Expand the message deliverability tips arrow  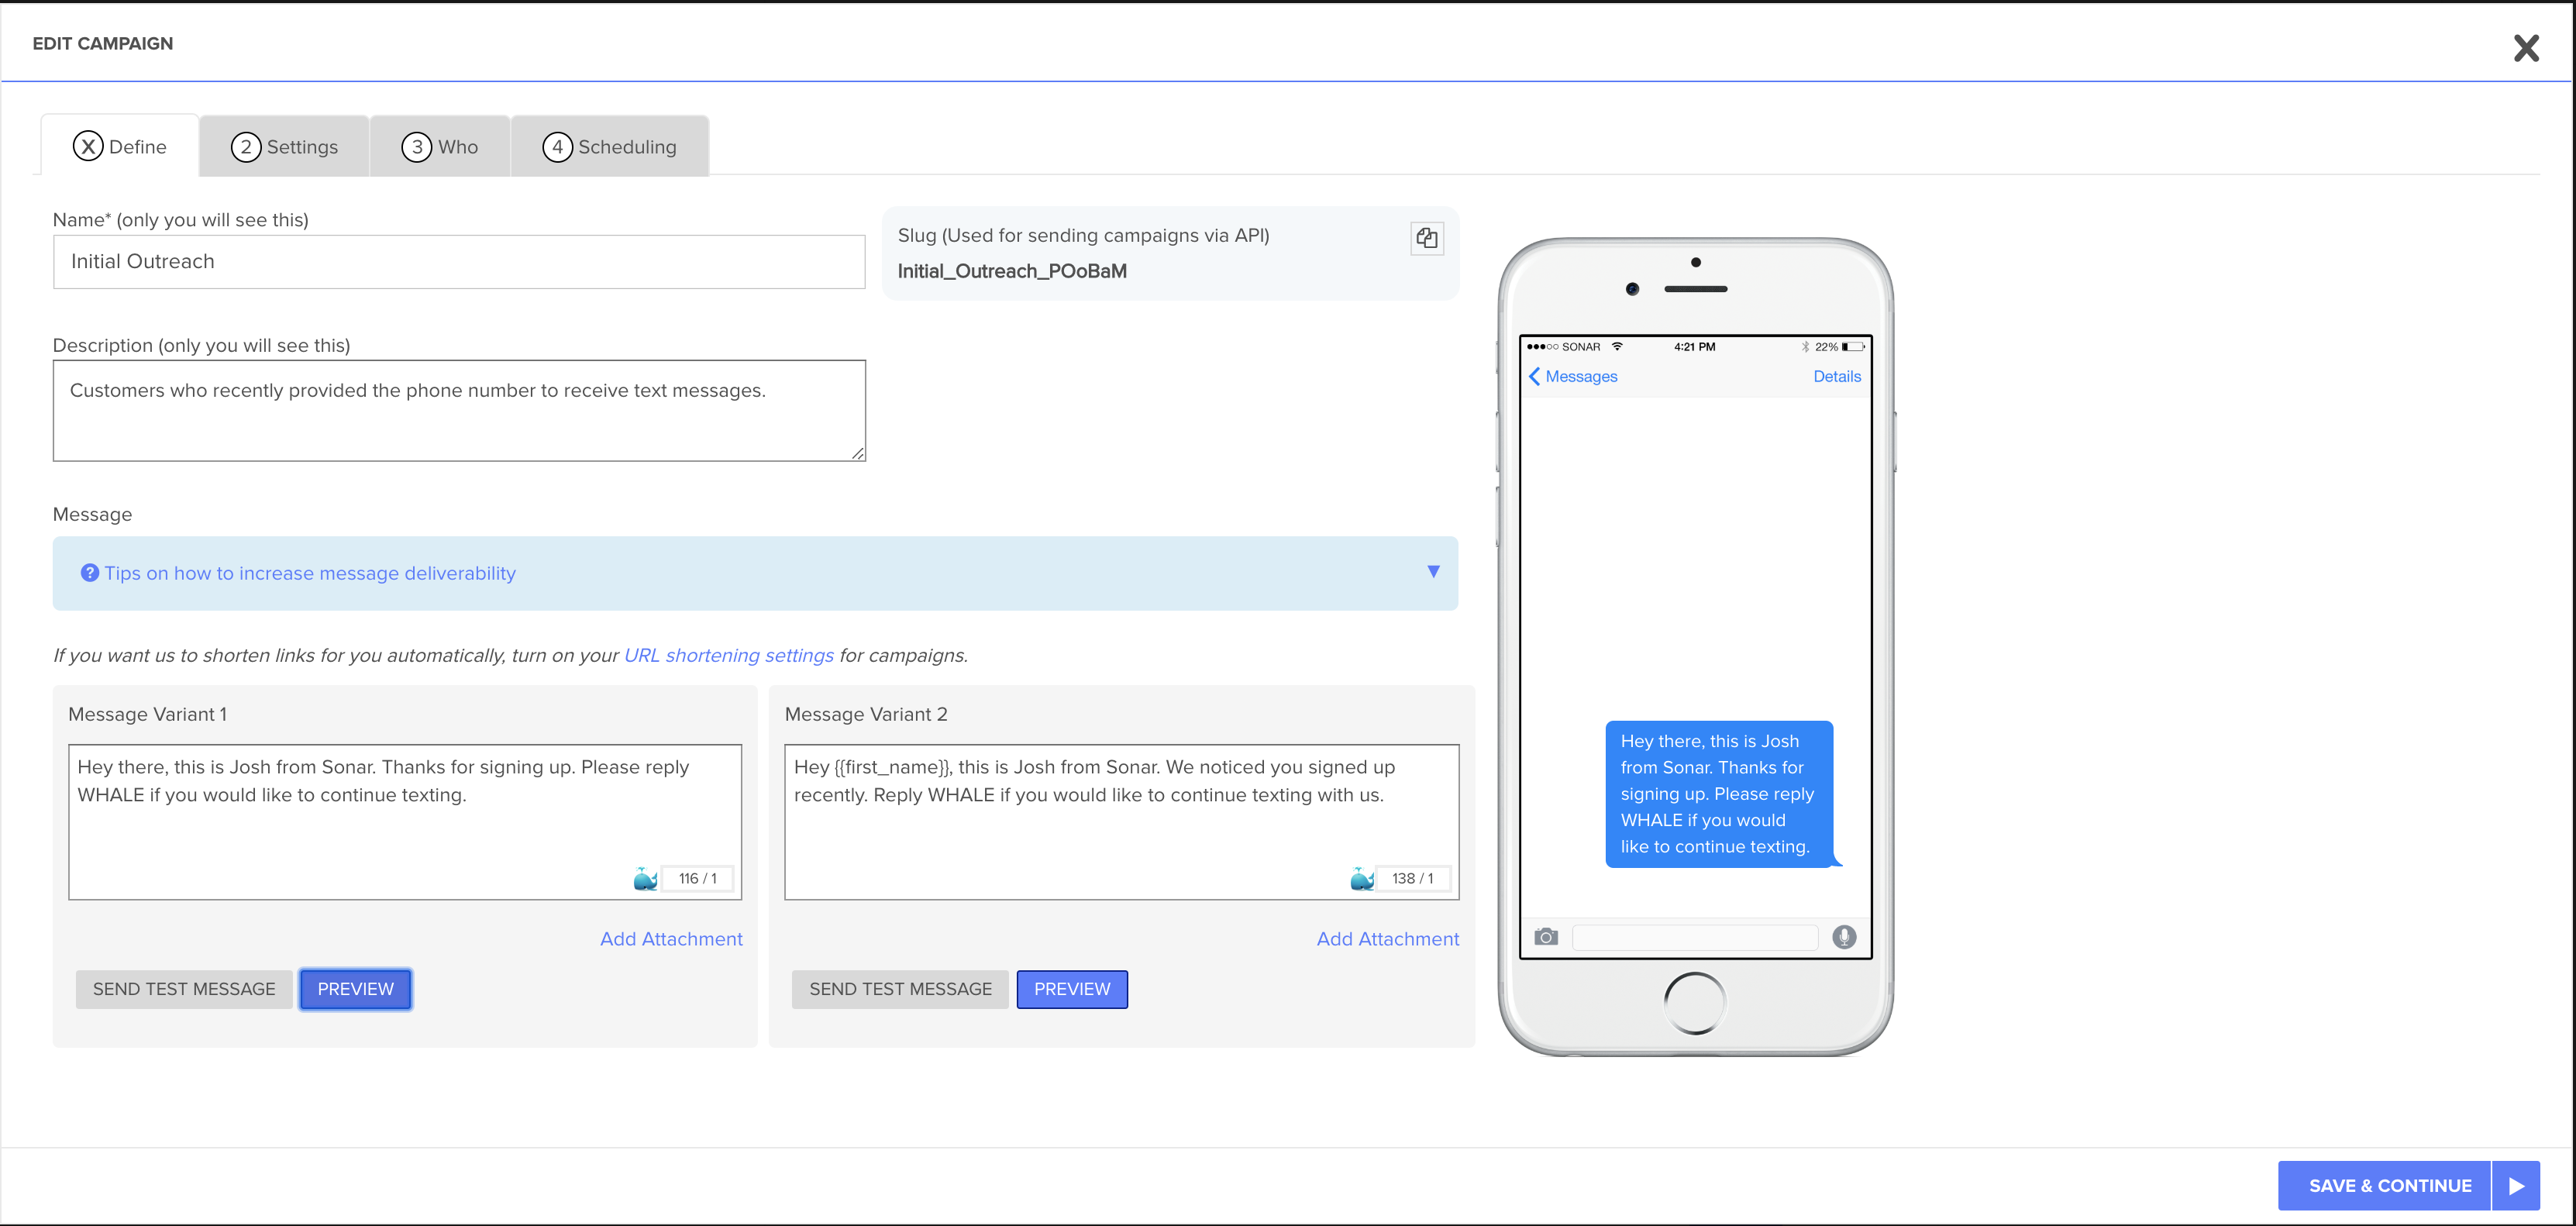(x=1432, y=572)
